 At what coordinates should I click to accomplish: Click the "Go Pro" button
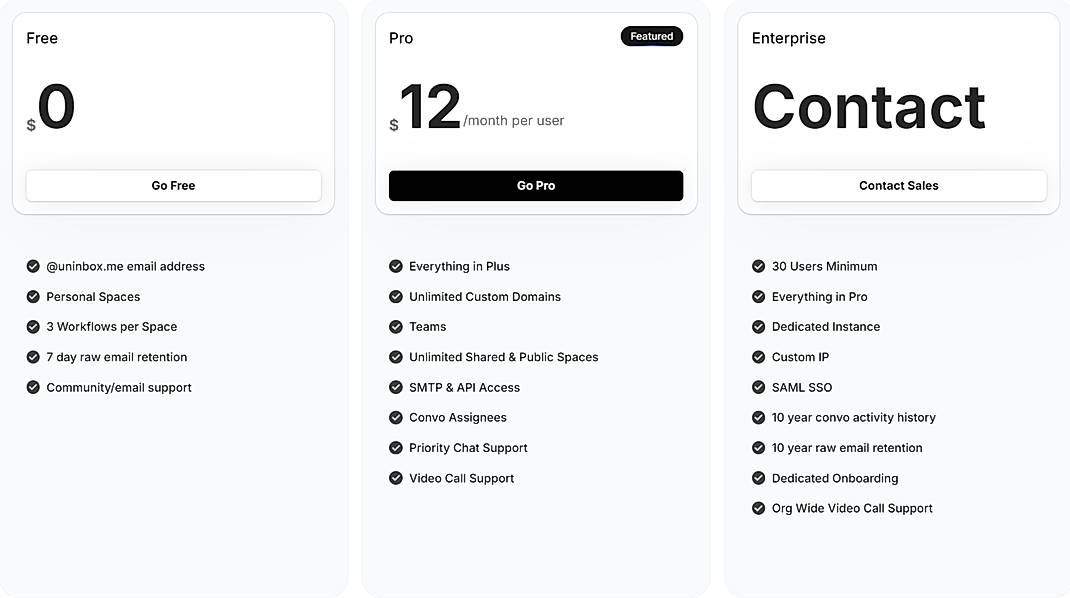pyautogui.click(x=536, y=185)
